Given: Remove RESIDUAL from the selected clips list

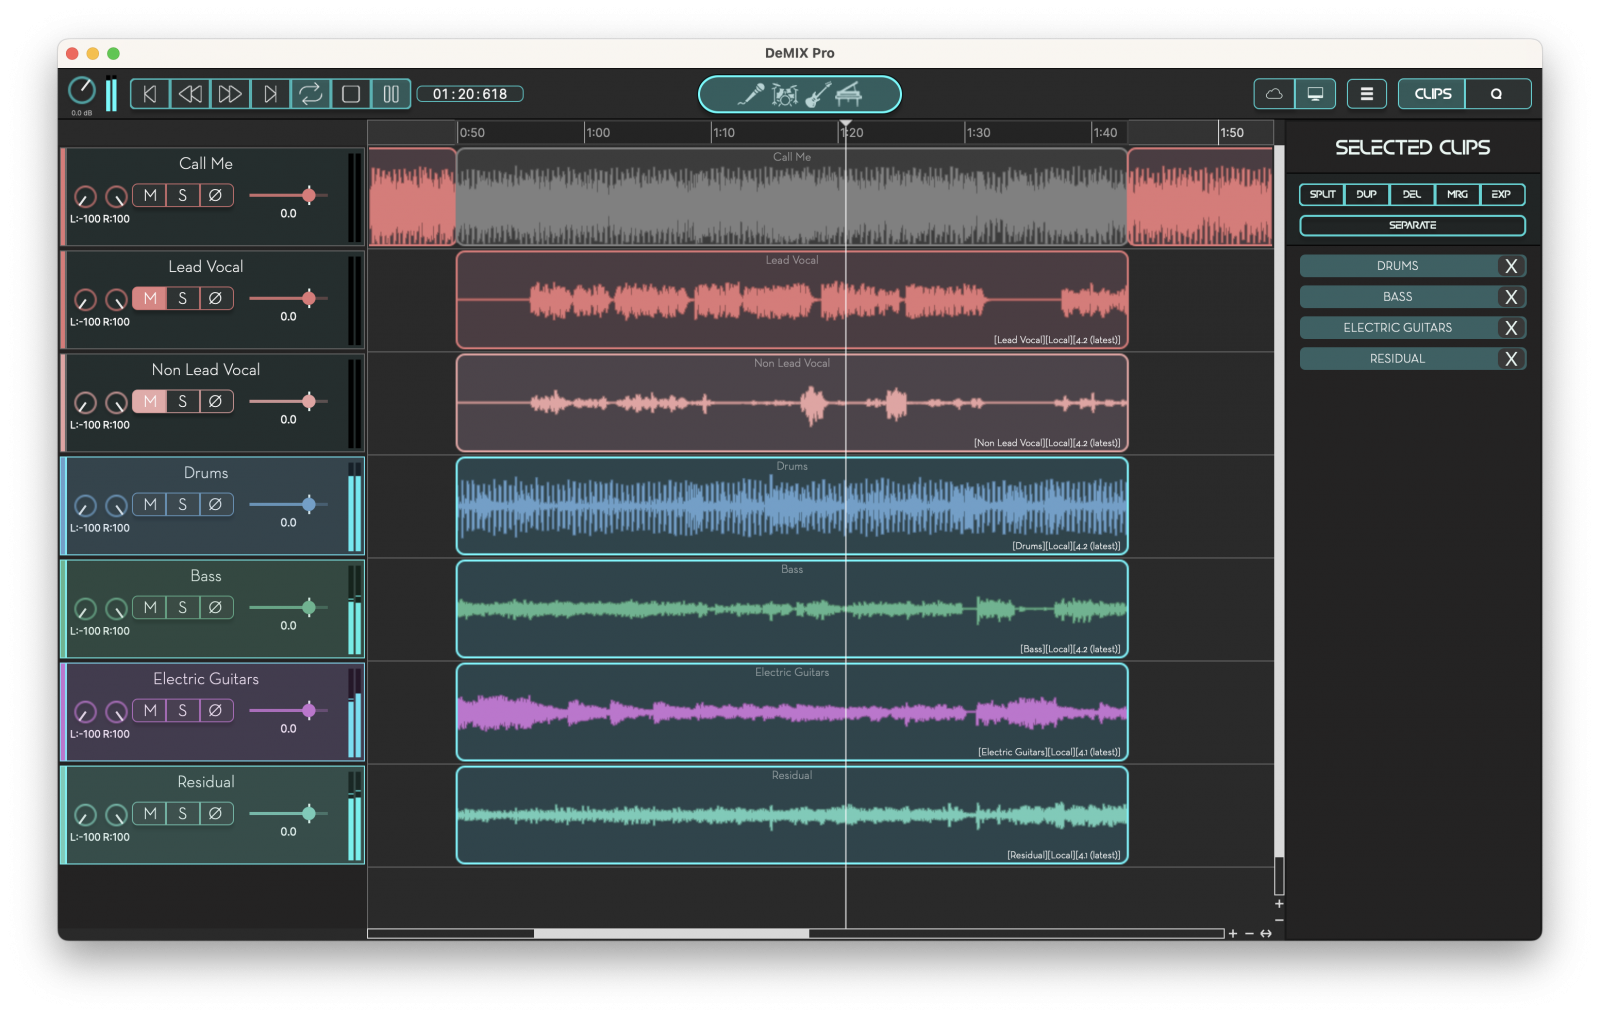Looking at the screenshot, I should tap(1512, 358).
